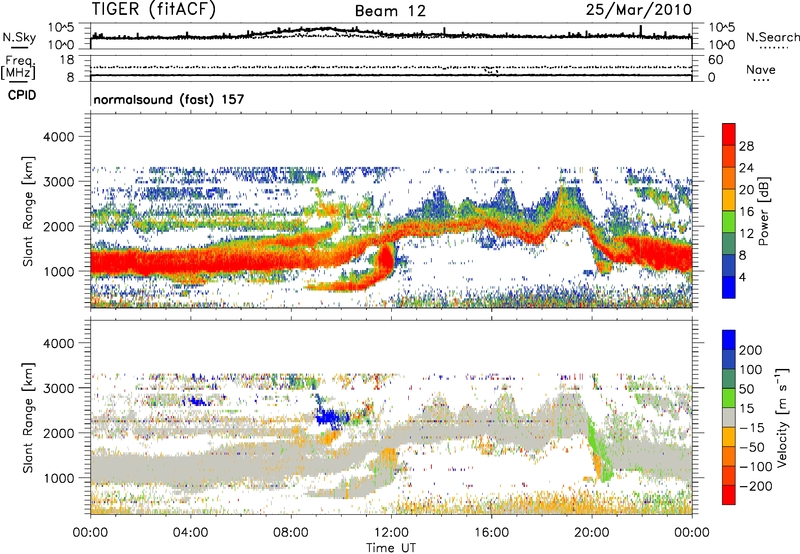Viewport: 800px width, 554px height.
Task: Click the TIGER (fitACF) plot title
Action: [154, 9]
